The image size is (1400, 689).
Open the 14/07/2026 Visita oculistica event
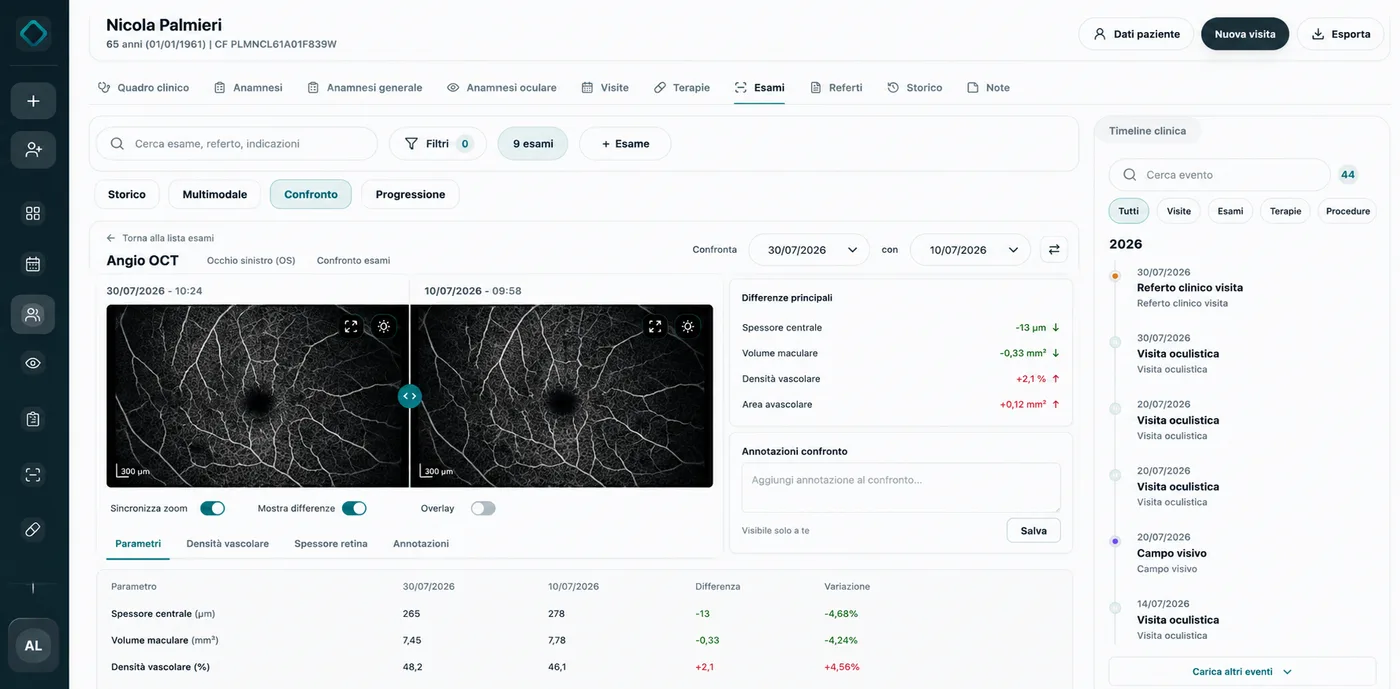coord(1178,619)
